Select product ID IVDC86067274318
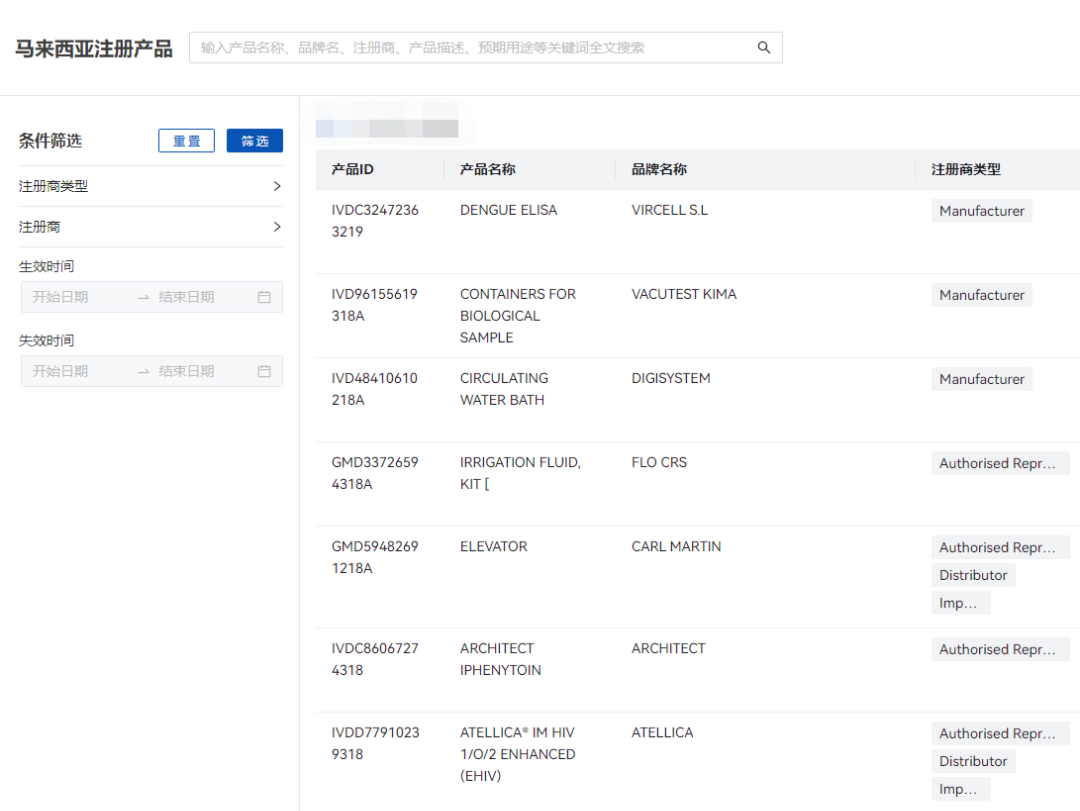The image size is (1080, 811). (375, 659)
